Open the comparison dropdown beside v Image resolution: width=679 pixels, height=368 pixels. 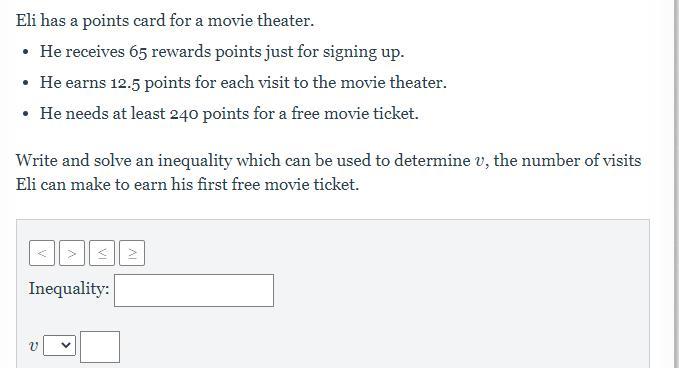point(59,345)
